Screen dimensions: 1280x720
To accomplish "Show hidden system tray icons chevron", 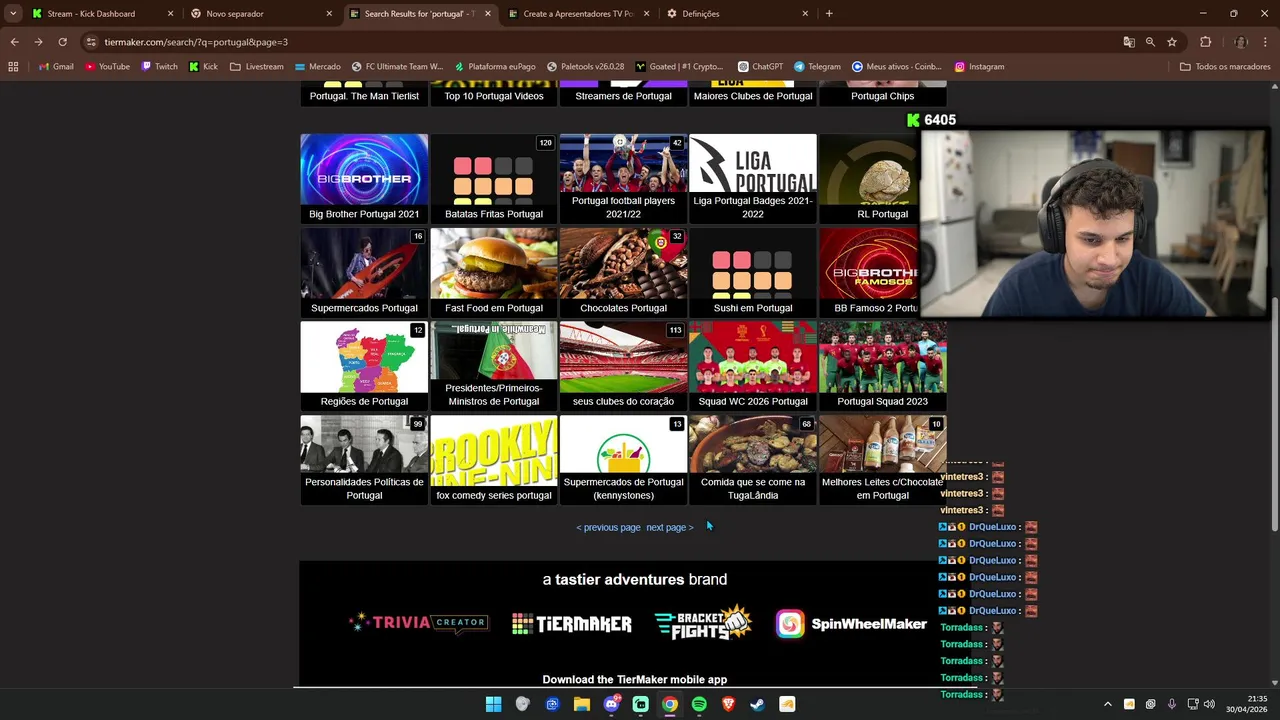I will point(1107,704).
